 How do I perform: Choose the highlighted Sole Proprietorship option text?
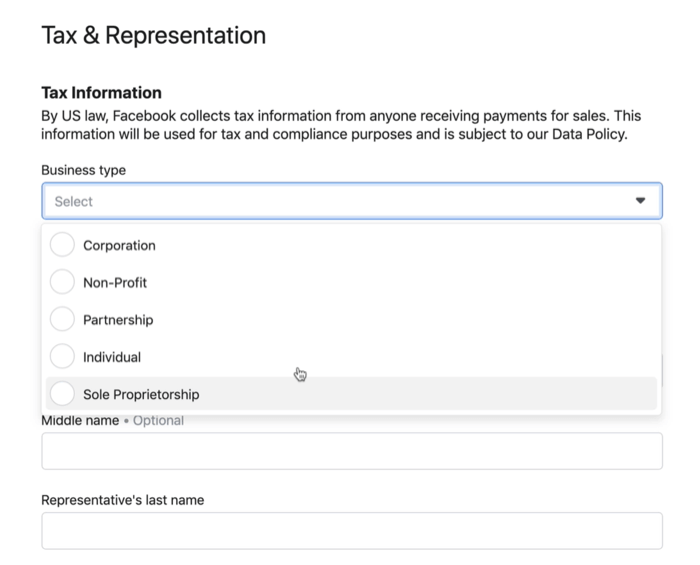(141, 394)
